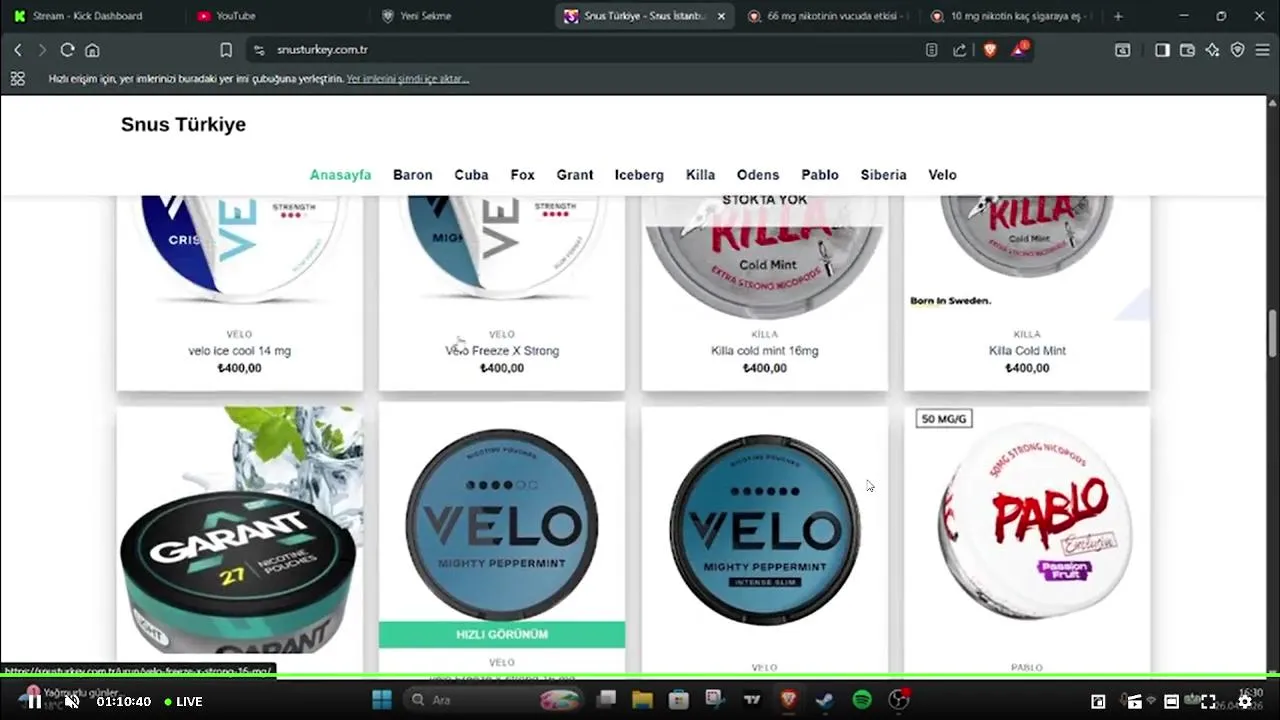Click the 50 MG/G badge on Pablo
Image resolution: width=1280 pixels, height=720 pixels.
coord(944,418)
